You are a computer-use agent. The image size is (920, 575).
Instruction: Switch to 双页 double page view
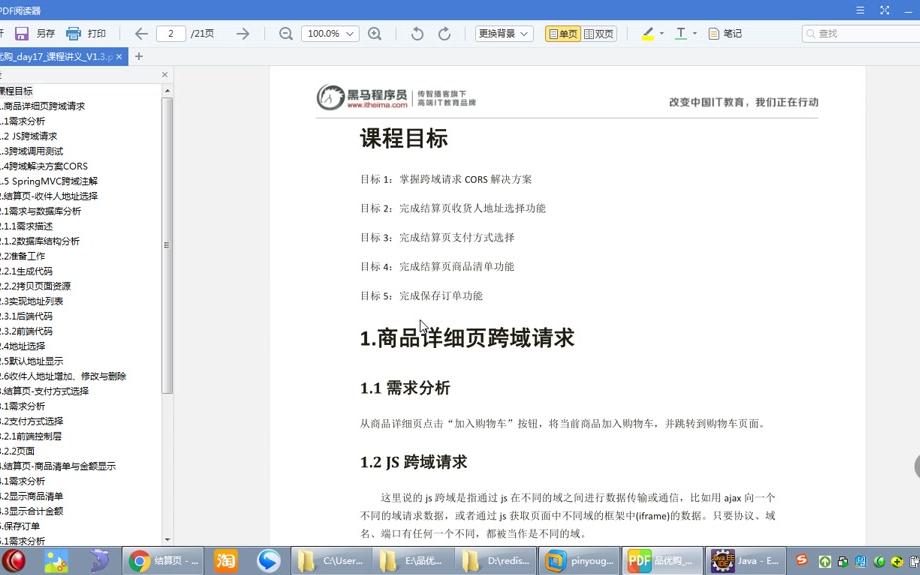click(x=599, y=33)
